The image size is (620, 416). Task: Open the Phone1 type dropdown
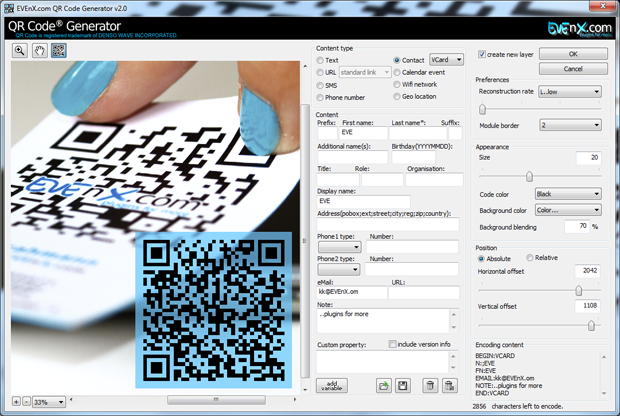[x=340, y=247]
